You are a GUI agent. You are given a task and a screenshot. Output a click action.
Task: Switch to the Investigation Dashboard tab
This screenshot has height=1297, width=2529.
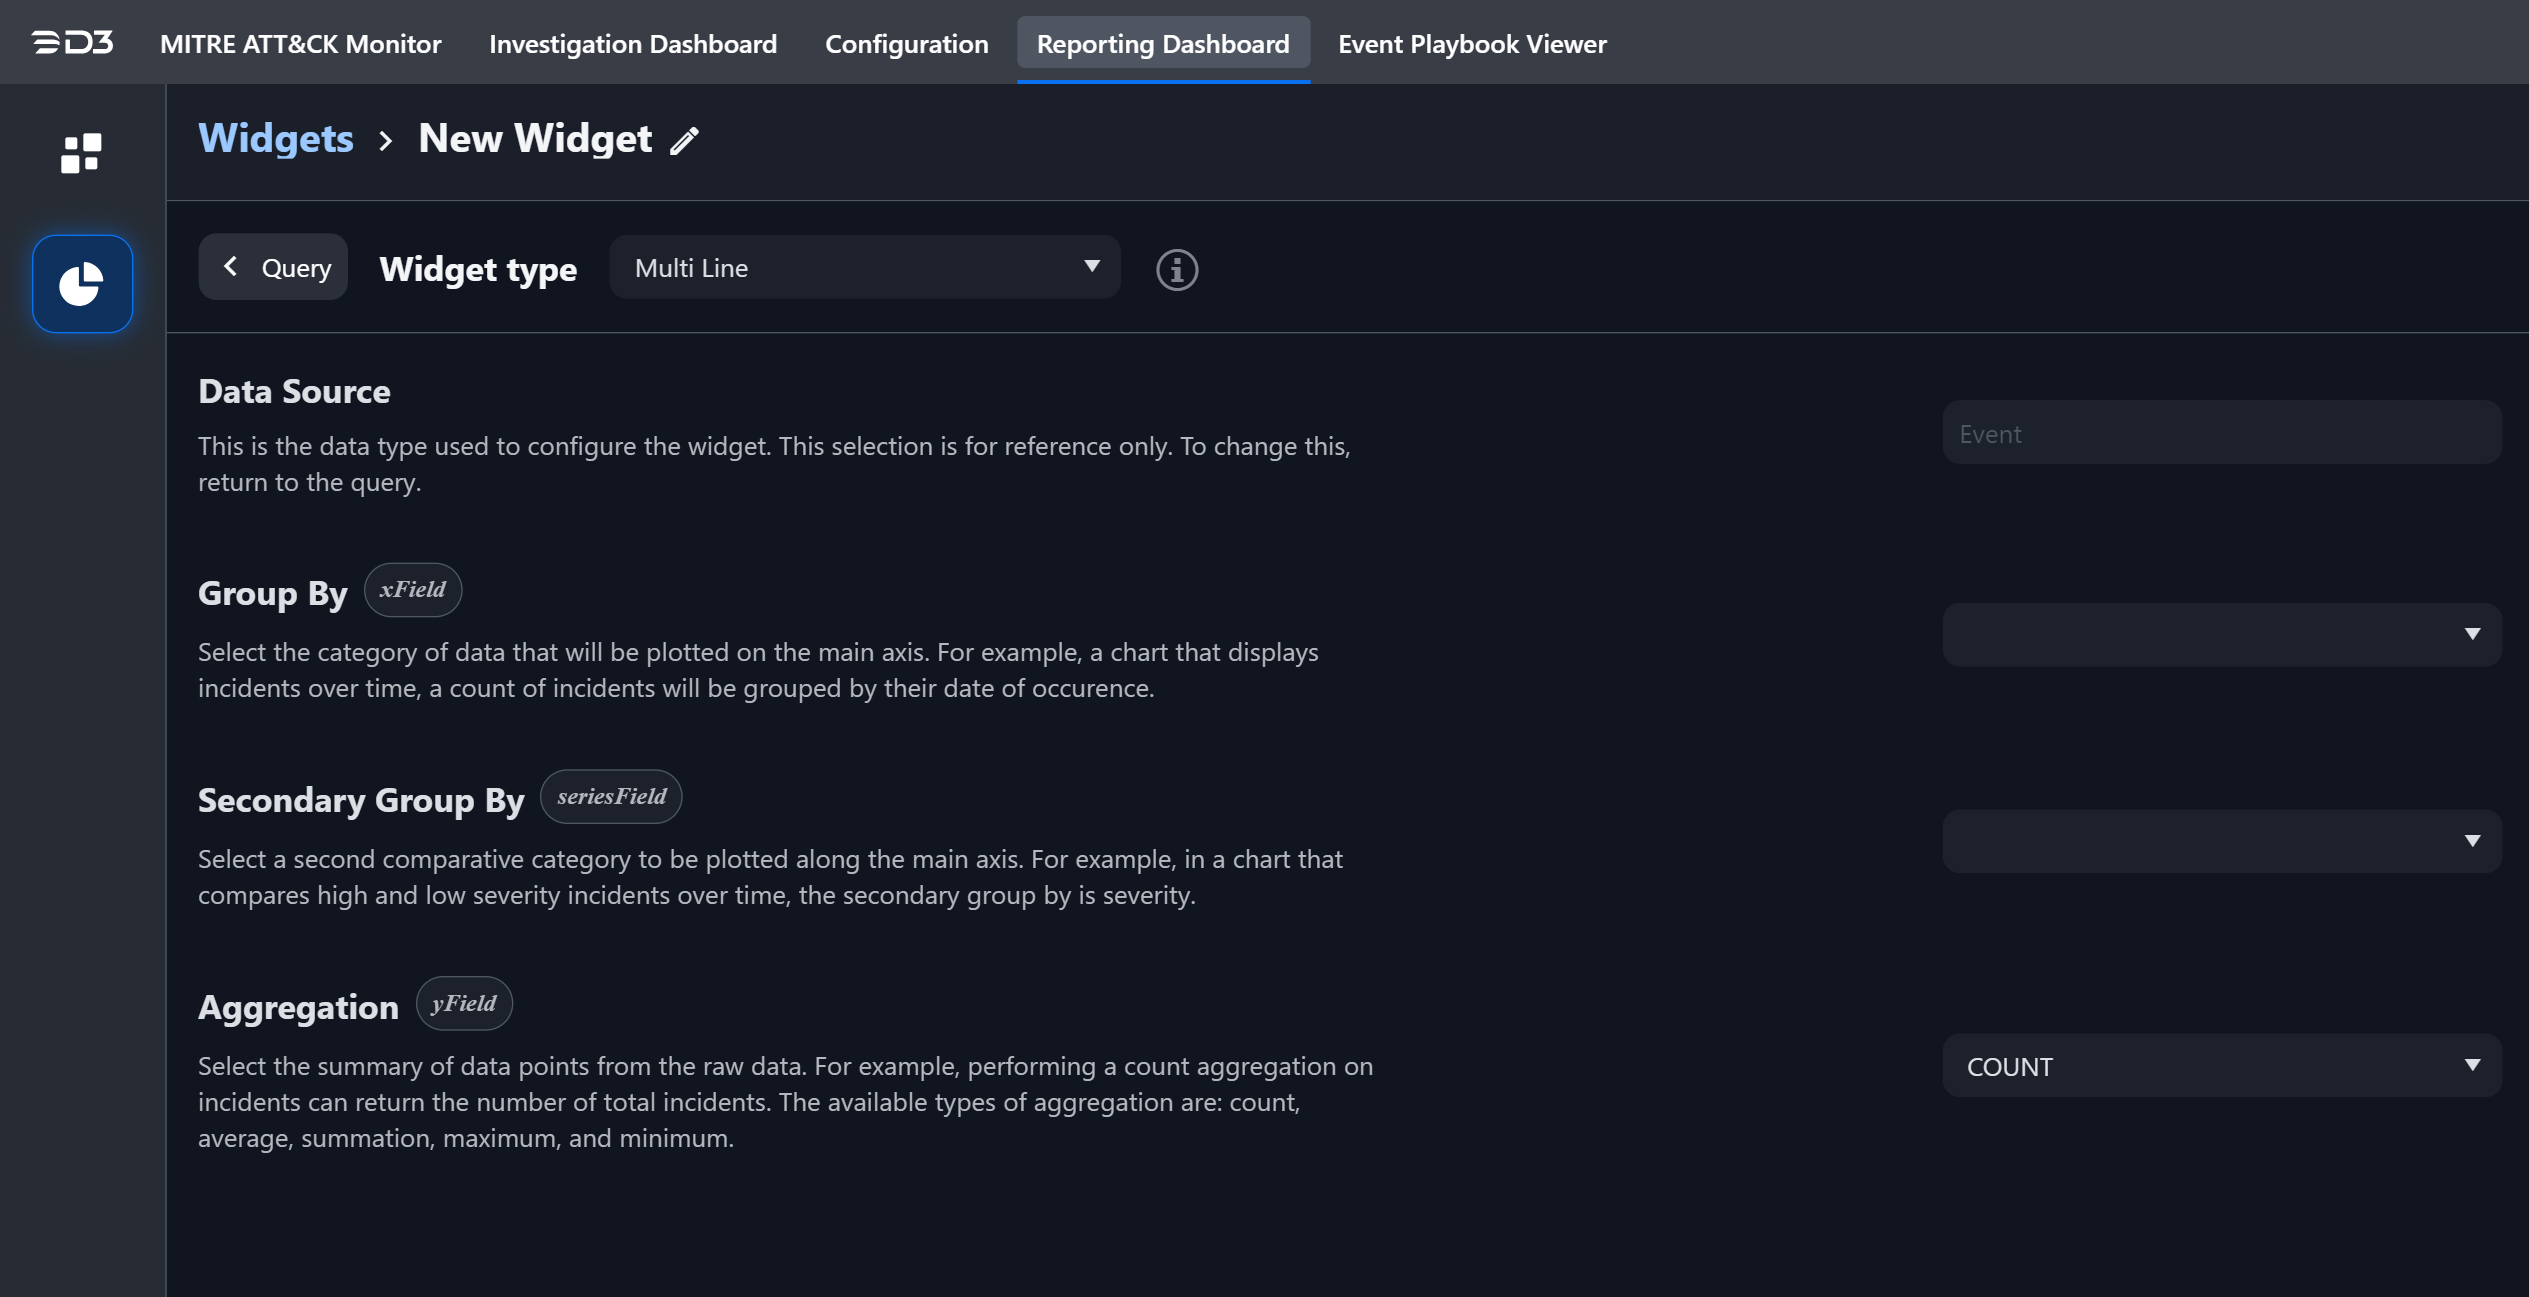[x=632, y=44]
